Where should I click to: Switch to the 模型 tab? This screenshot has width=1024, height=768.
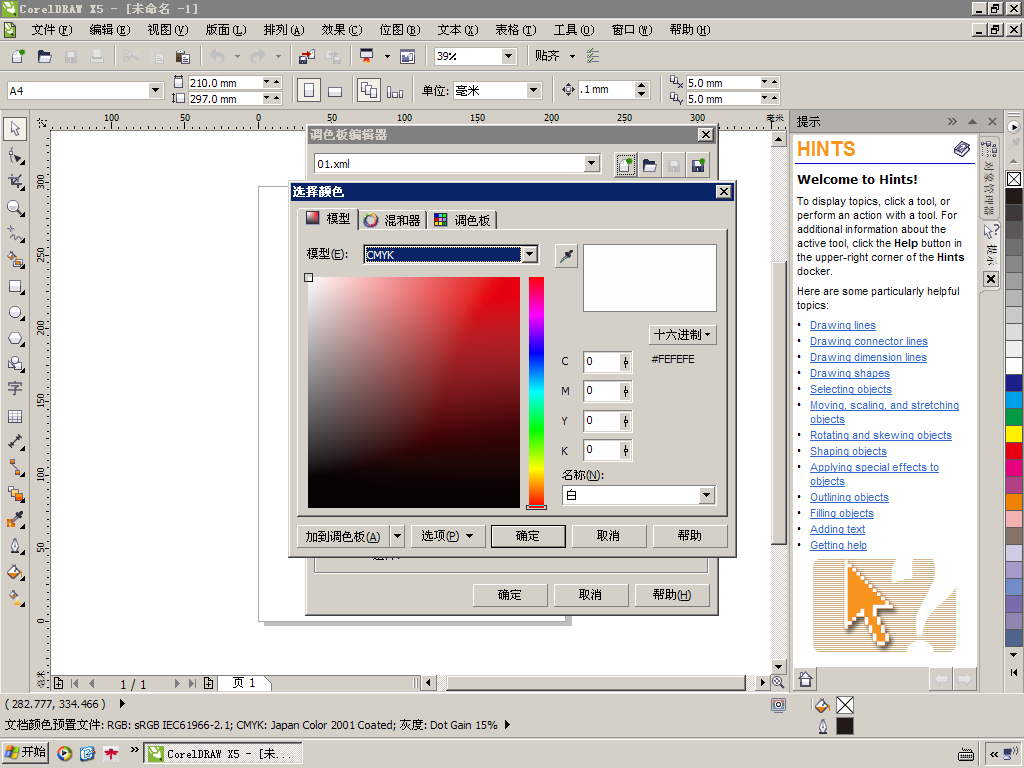[328, 219]
